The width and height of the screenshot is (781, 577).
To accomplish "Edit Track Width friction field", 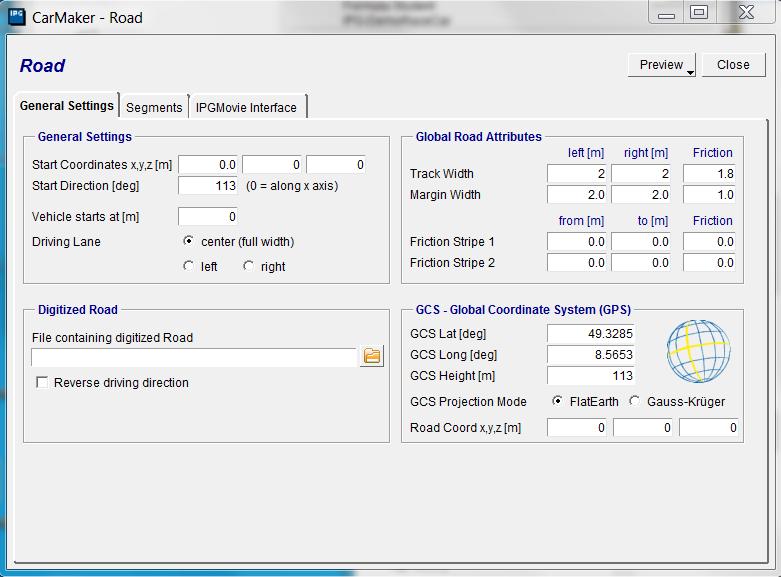I will (709, 173).
